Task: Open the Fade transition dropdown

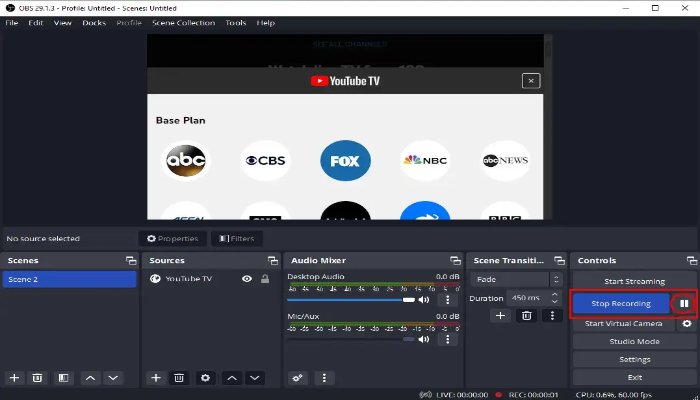Action: point(516,279)
